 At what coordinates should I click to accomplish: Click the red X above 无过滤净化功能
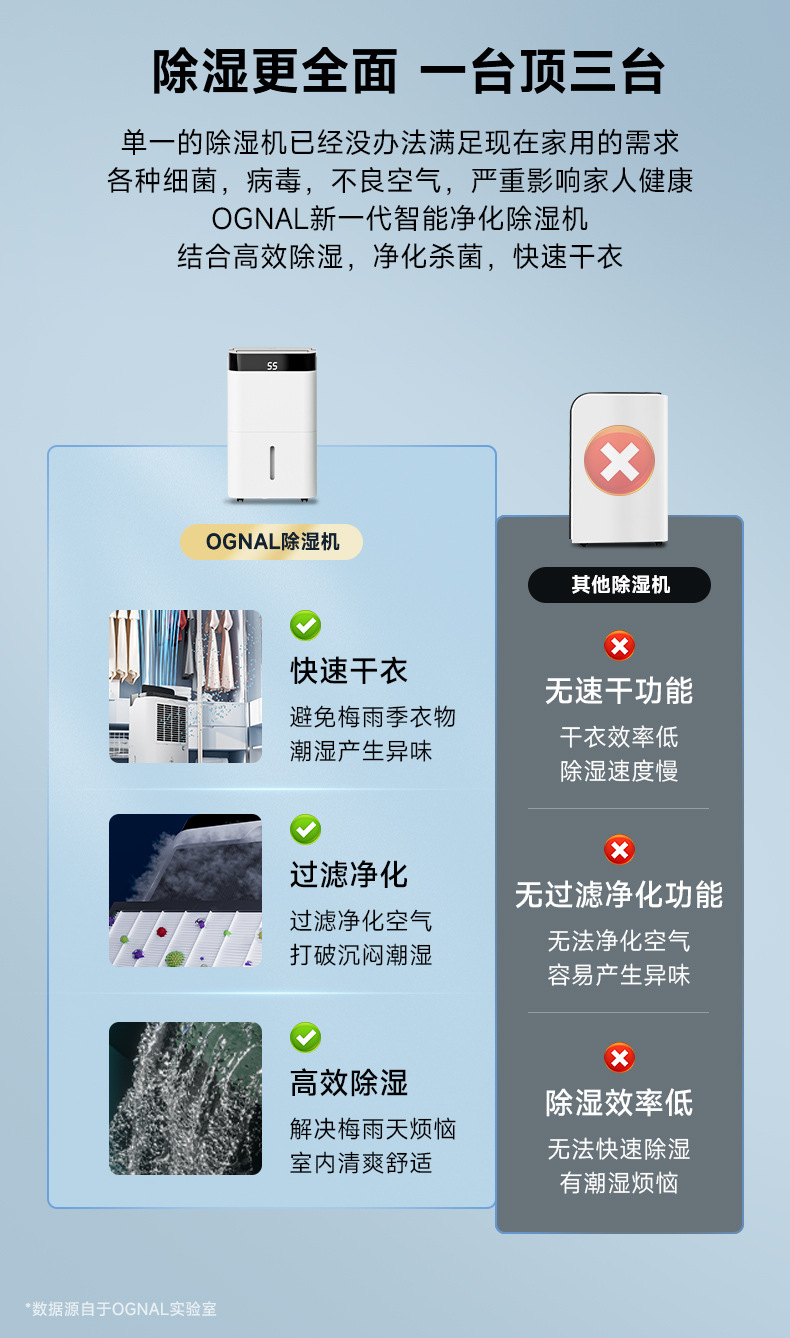point(619,850)
